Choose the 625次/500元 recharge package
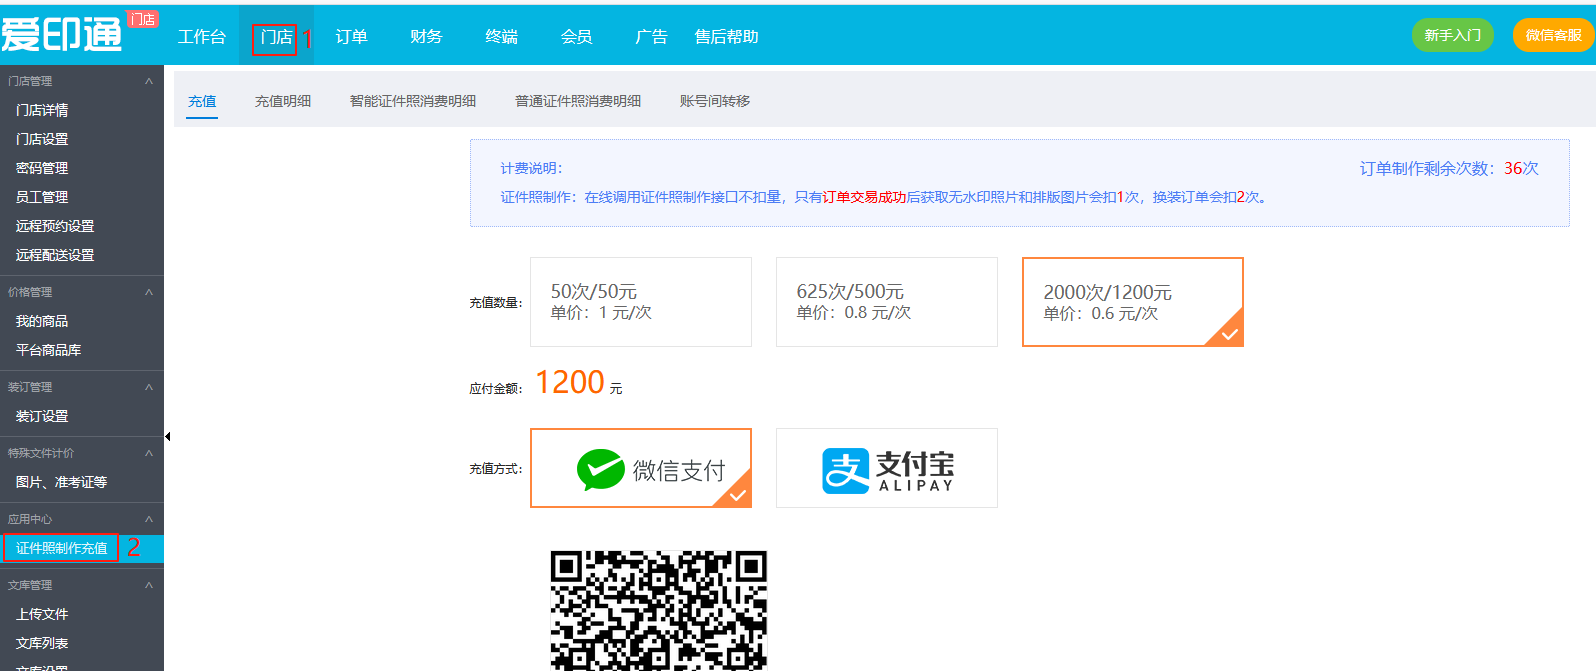 [886, 302]
